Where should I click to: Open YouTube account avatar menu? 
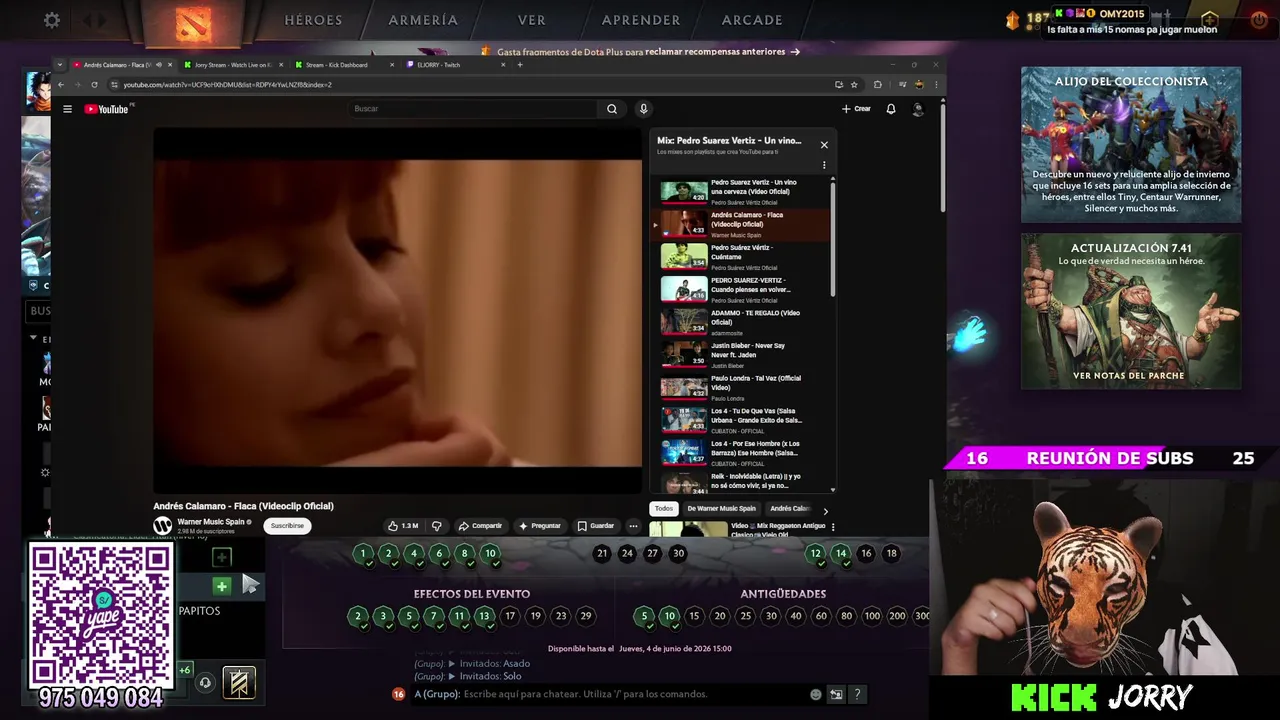[x=918, y=109]
